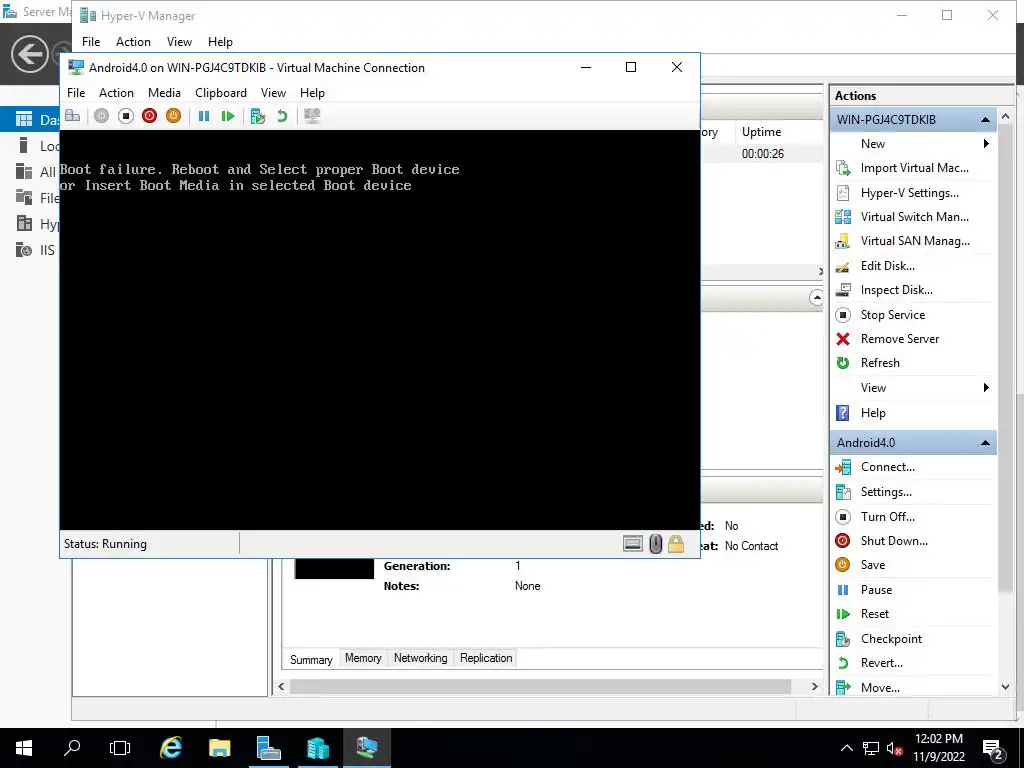Open the notification center
The height and width of the screenshot is (768, 1024).
point(993,748)
